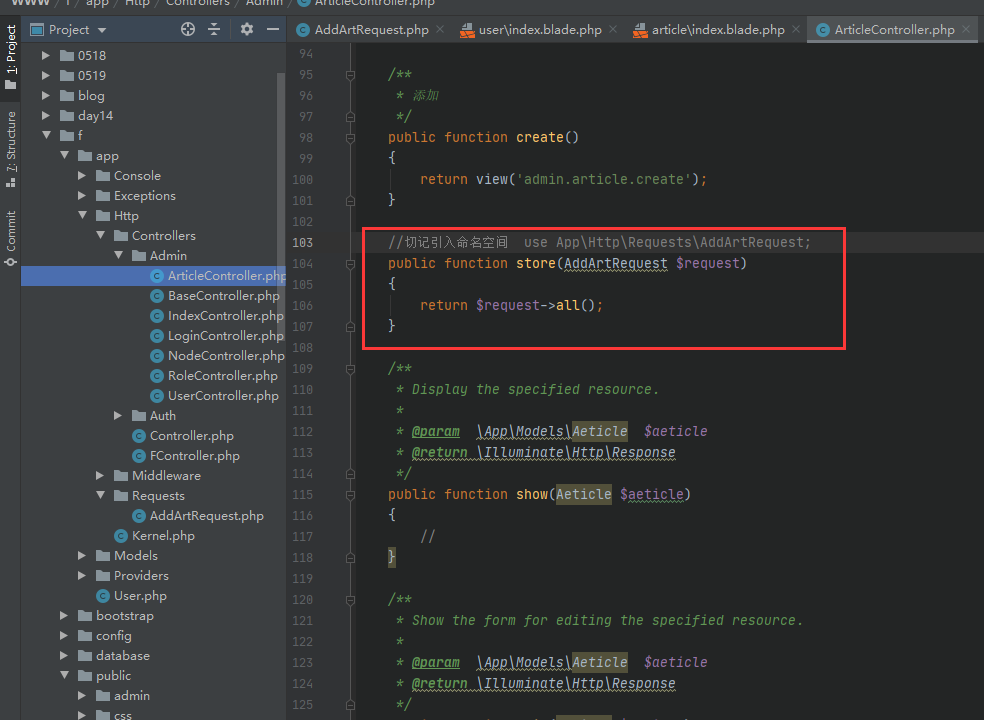This screenshot has width=984, height=720.
Task: Expand the Console folder
Action: click(x=82, y=176)
